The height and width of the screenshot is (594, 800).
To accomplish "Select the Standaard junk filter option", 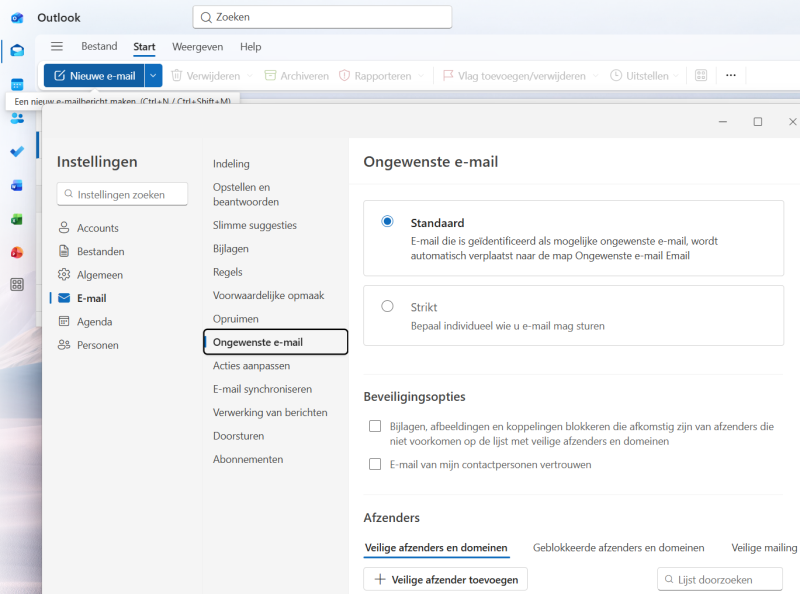I will (x=387, y=222).
